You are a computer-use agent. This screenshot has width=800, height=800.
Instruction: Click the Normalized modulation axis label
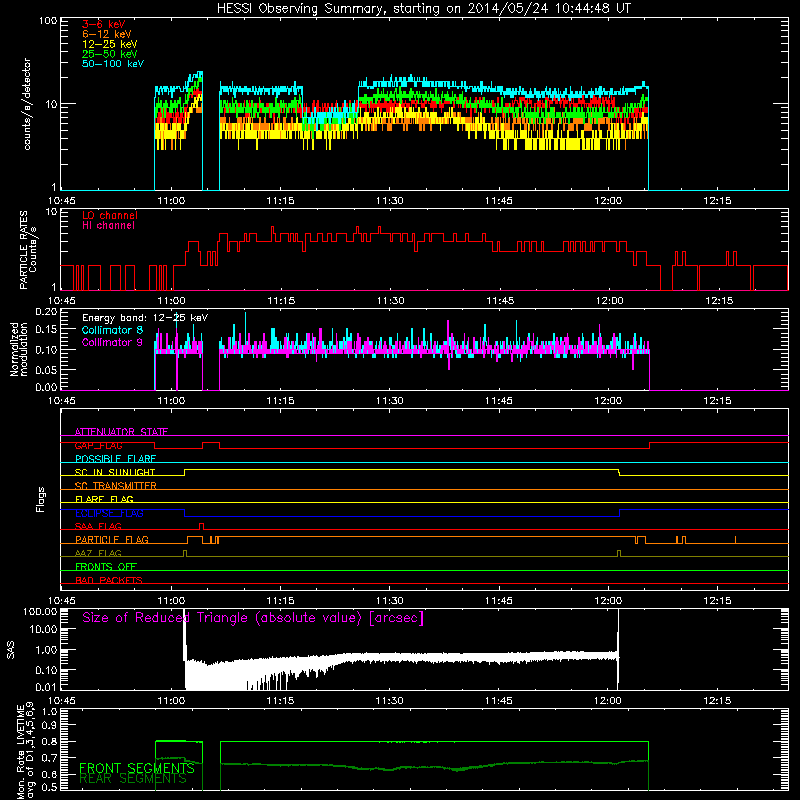pos(19,349)
